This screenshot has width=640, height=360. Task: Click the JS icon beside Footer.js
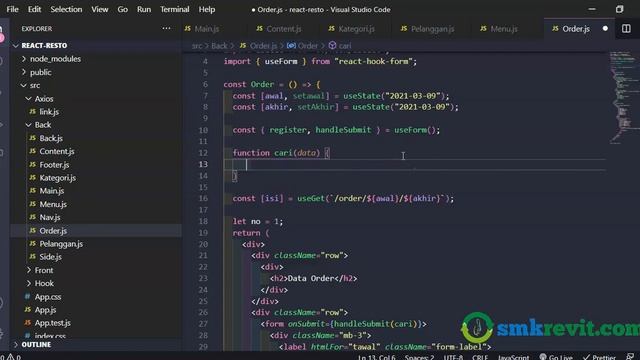[33, 164]
